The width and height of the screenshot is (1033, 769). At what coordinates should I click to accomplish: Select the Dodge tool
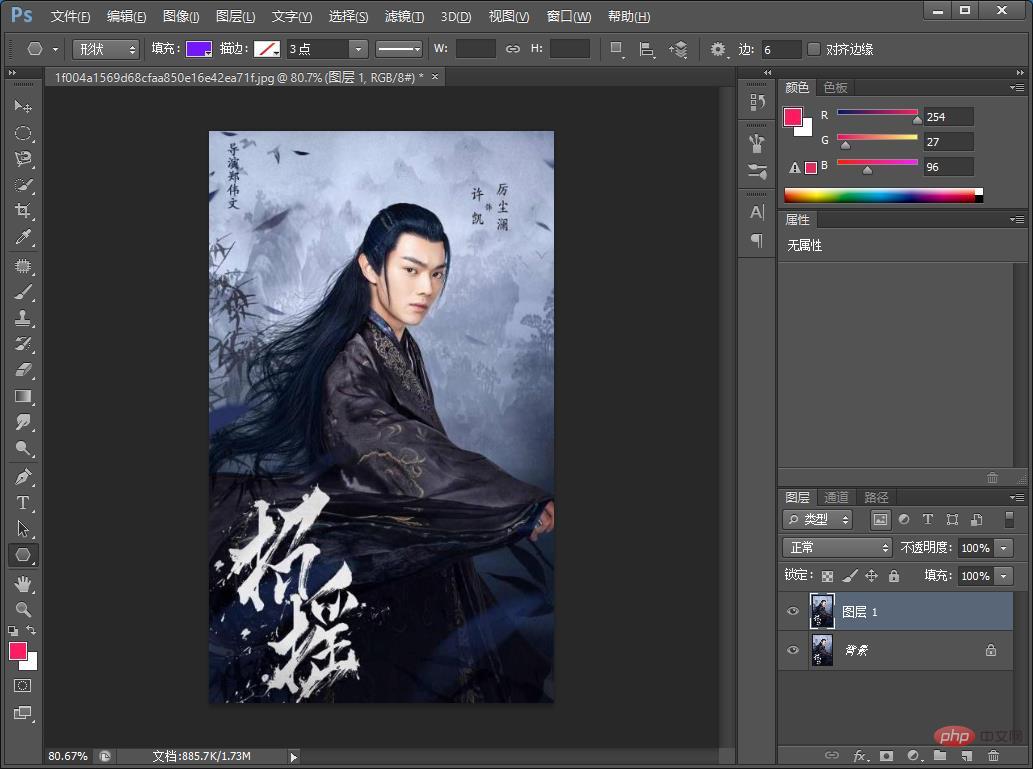coord(22,449)
